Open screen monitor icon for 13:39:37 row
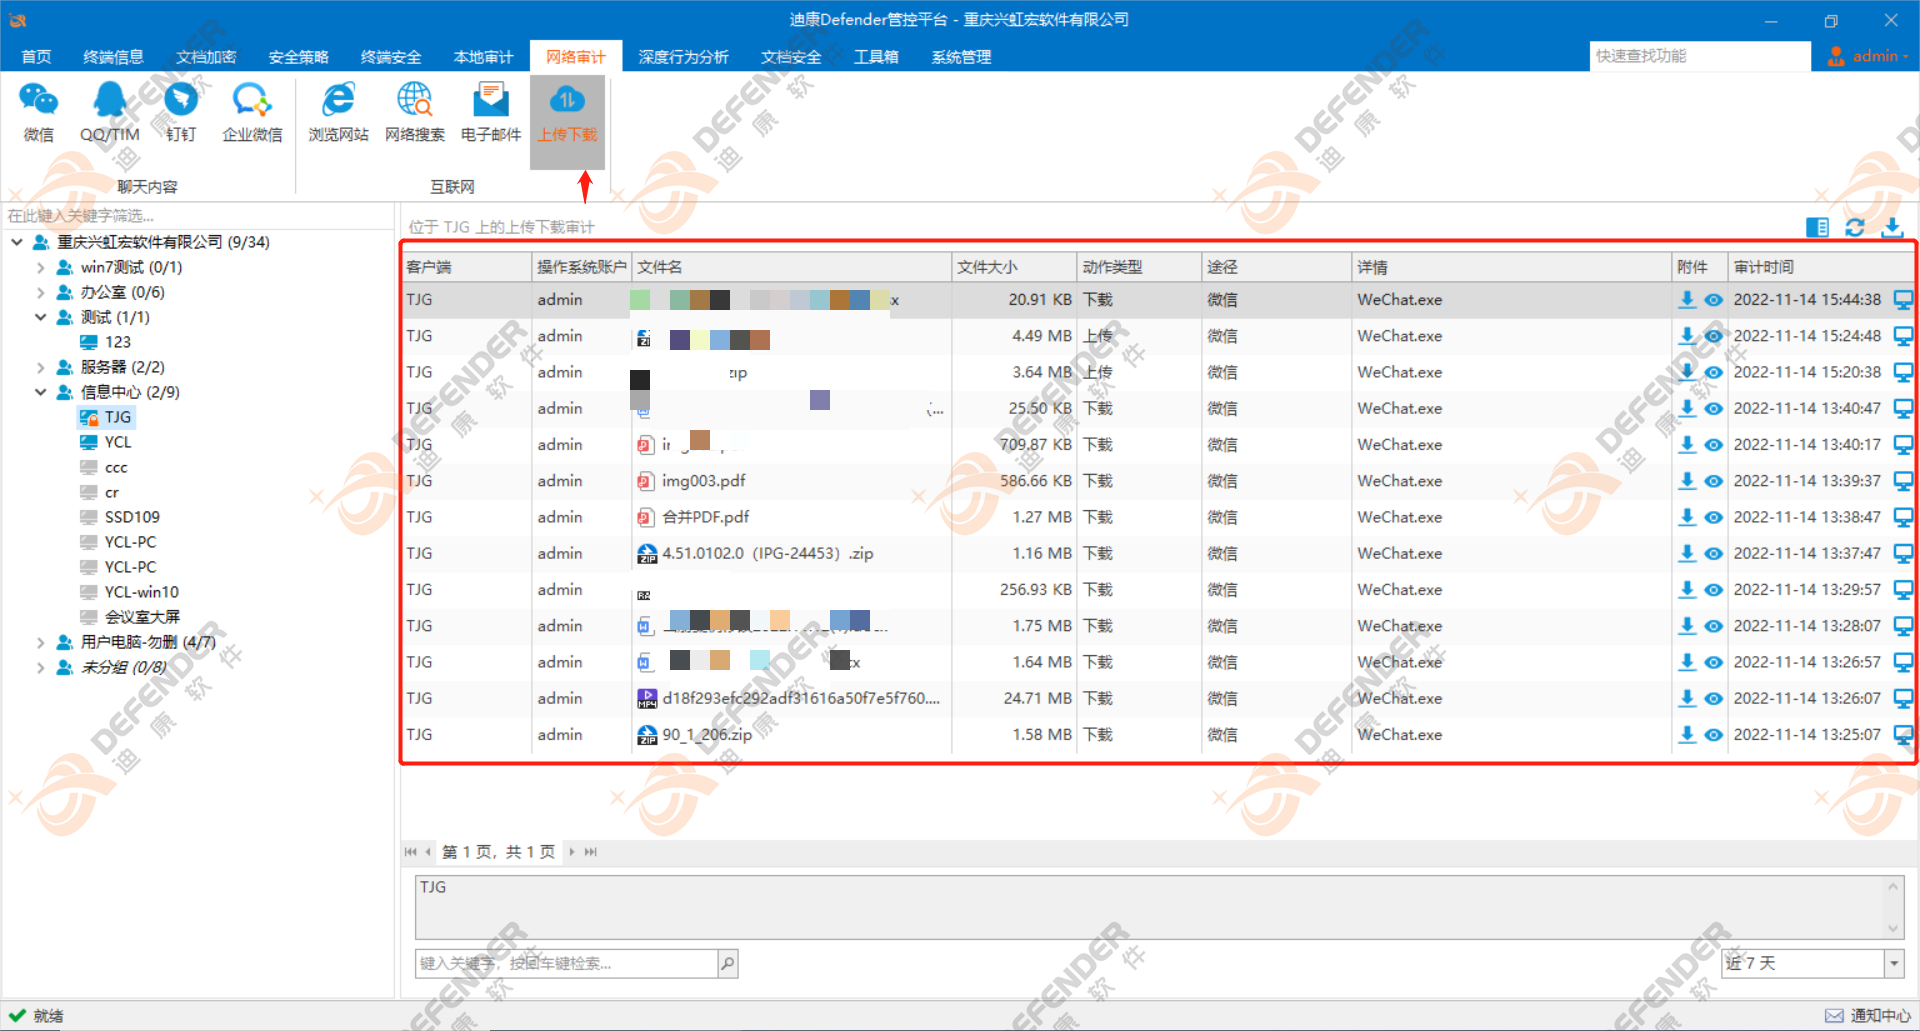1920x1031 pixels. click(x=1903, y=481)
